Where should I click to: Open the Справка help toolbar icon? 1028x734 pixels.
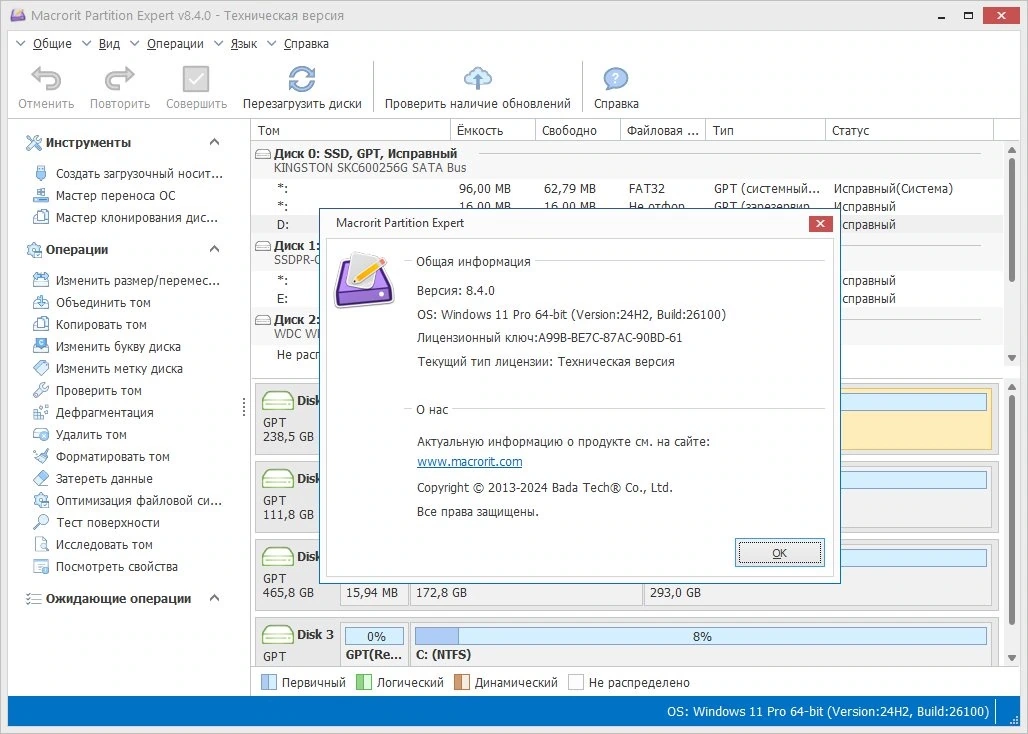(616, 79)
